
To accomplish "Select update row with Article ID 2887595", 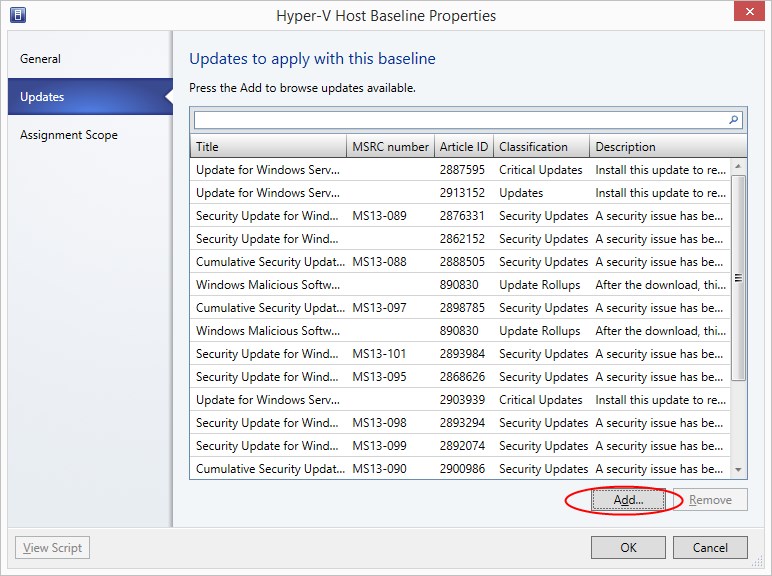I will 460,170.
